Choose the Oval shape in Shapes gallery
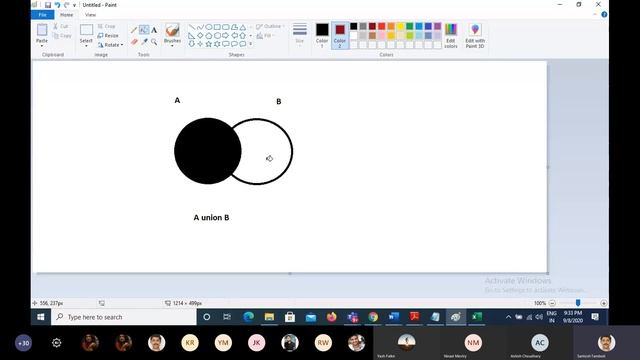 209,27
